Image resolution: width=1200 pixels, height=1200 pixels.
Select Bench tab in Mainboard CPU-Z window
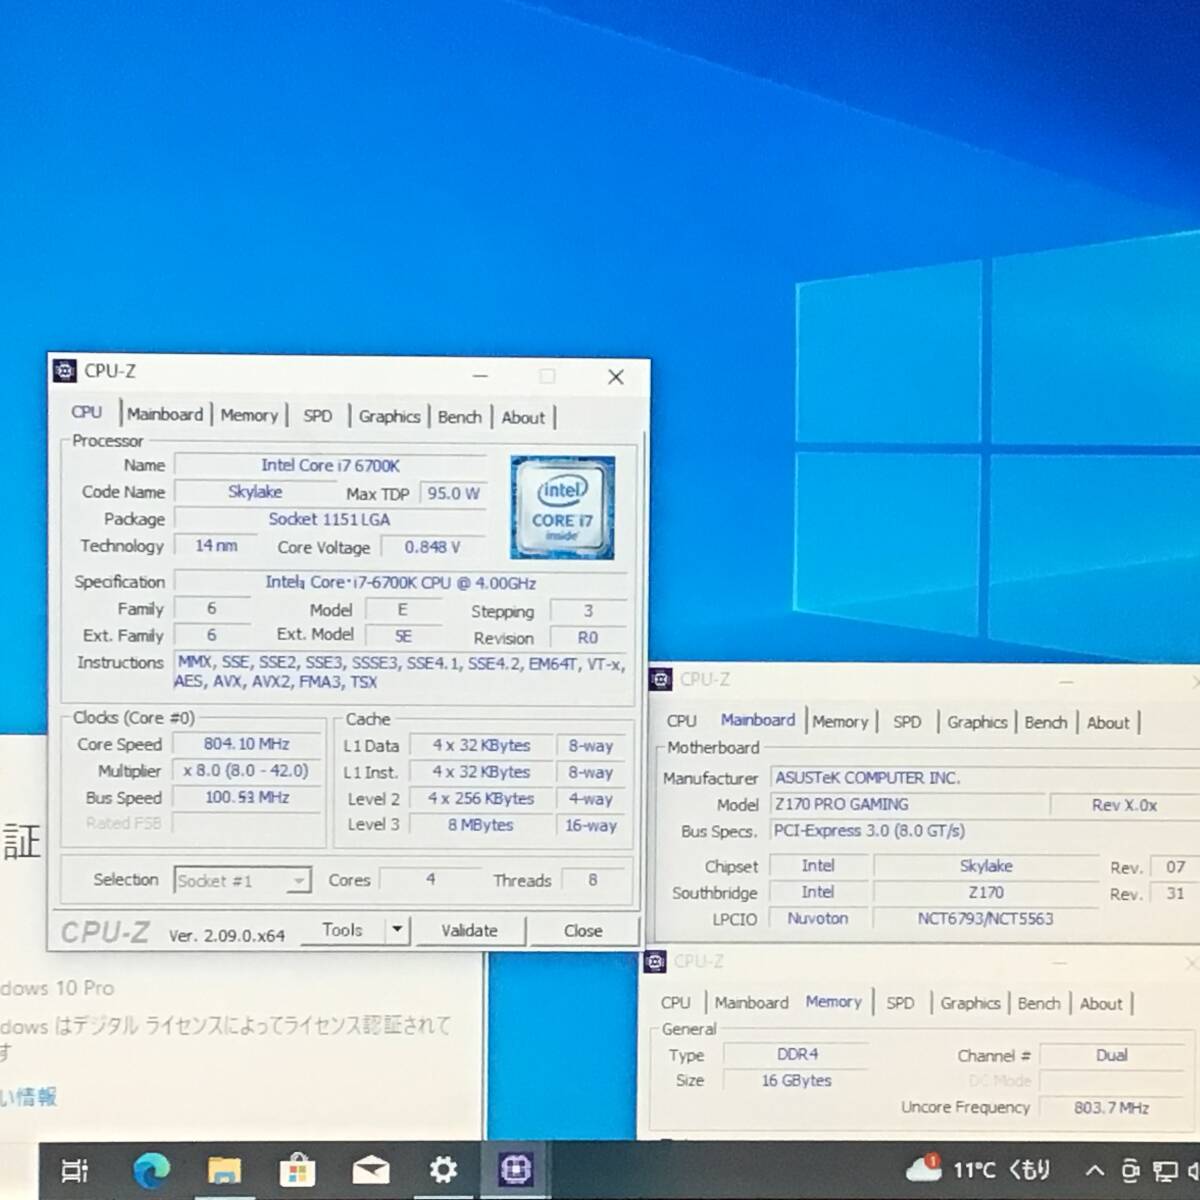(1046, 723)
